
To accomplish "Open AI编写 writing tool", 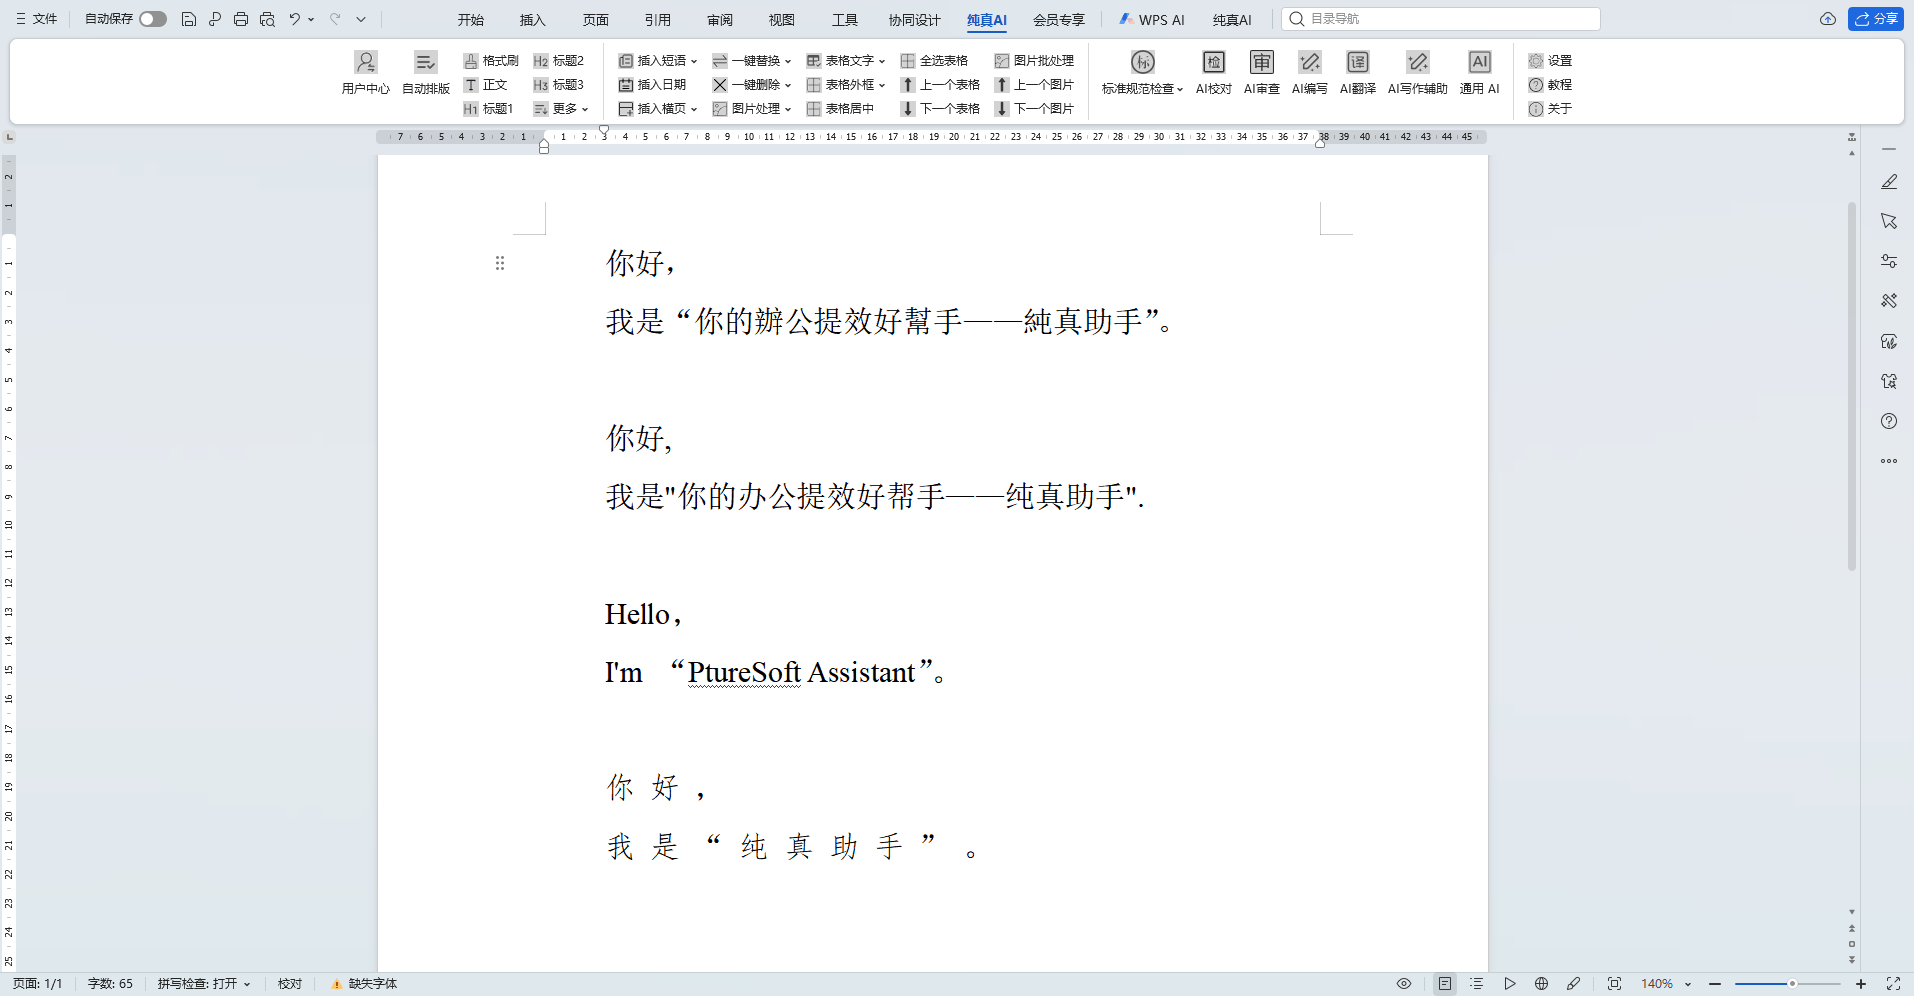I will 1310,73.
